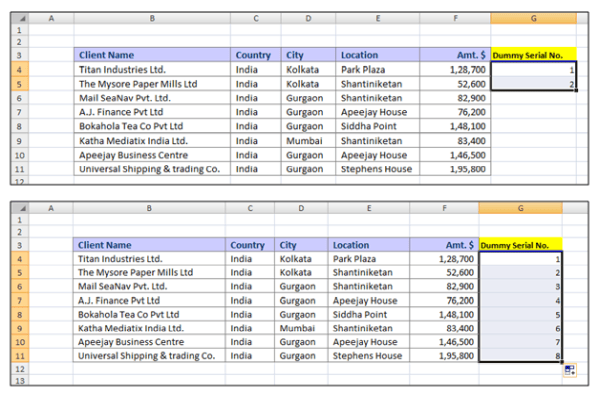600x397 pixels.
Task: Click 'Amt. $' header in lower sheet
Action: click(444, 245)
